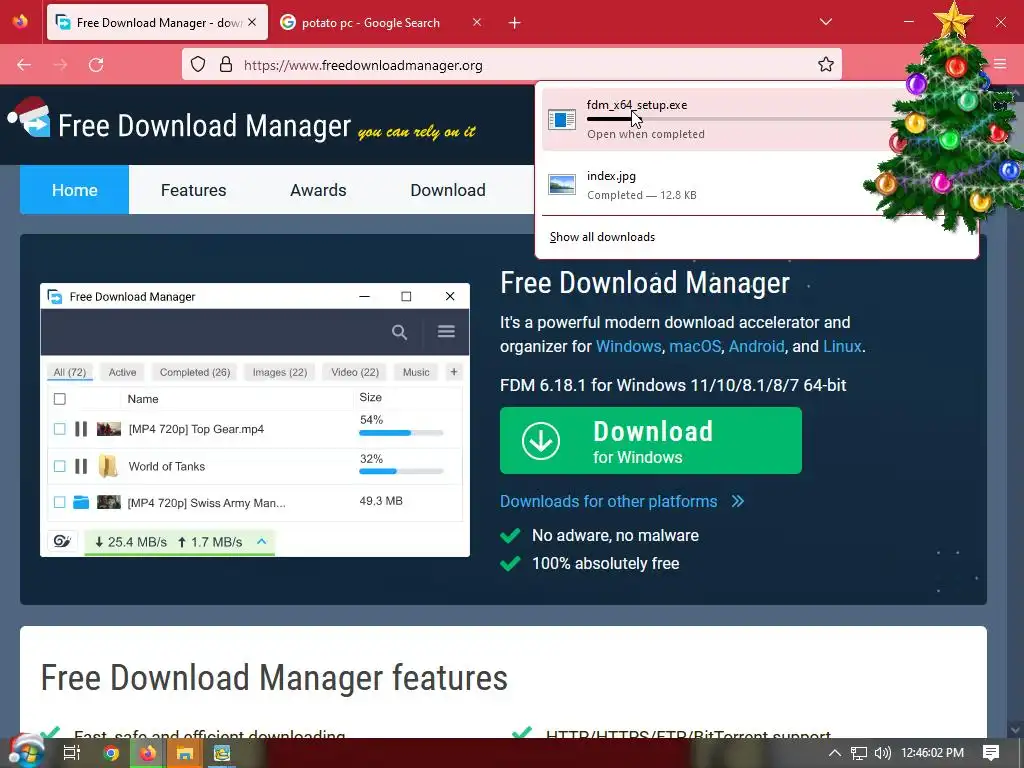Expand the double chevron beside other platforms
The height and width of the screenshot is (768, 1024).
click(737, 502)
